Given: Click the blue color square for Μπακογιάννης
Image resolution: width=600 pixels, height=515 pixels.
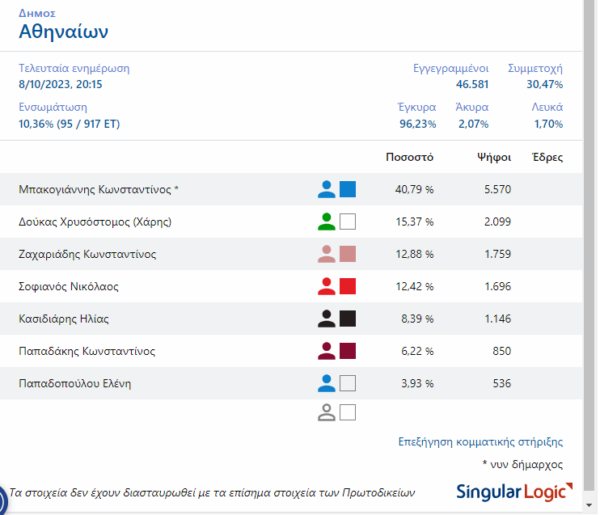Looking at the screenshot, I should (x=348, y=189).
